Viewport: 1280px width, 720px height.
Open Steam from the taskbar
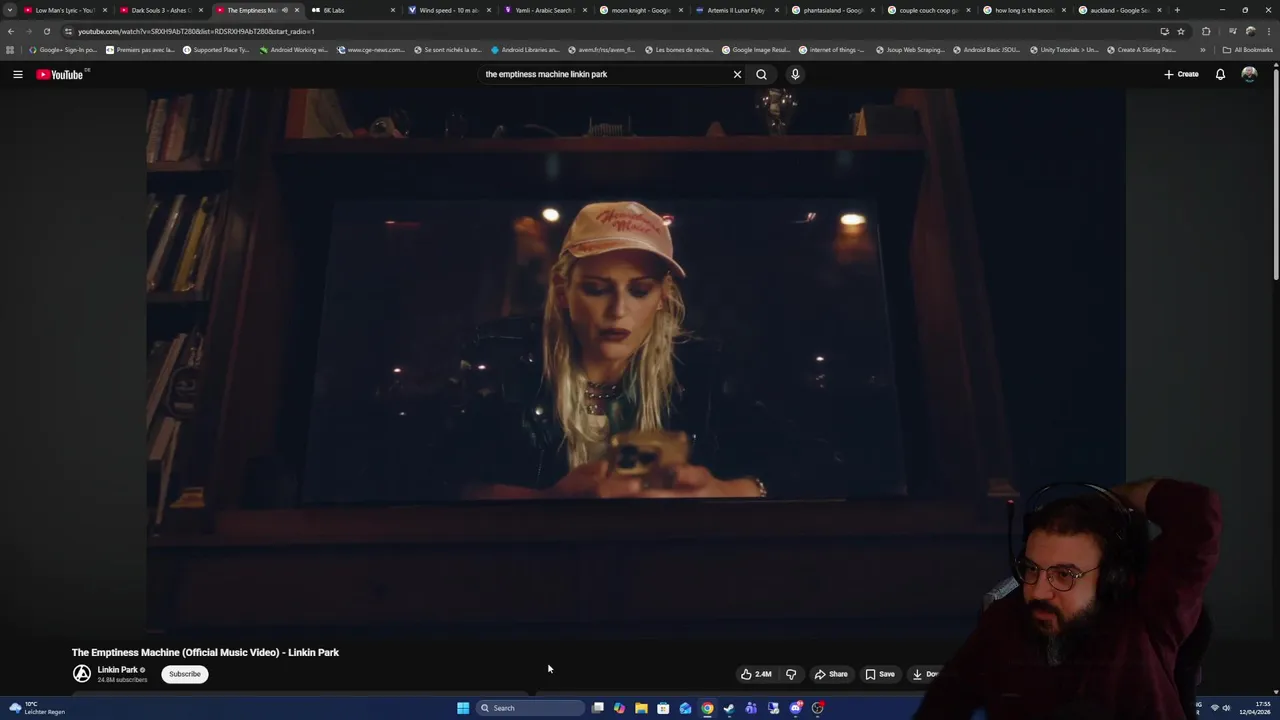click(x=729, y=708)
